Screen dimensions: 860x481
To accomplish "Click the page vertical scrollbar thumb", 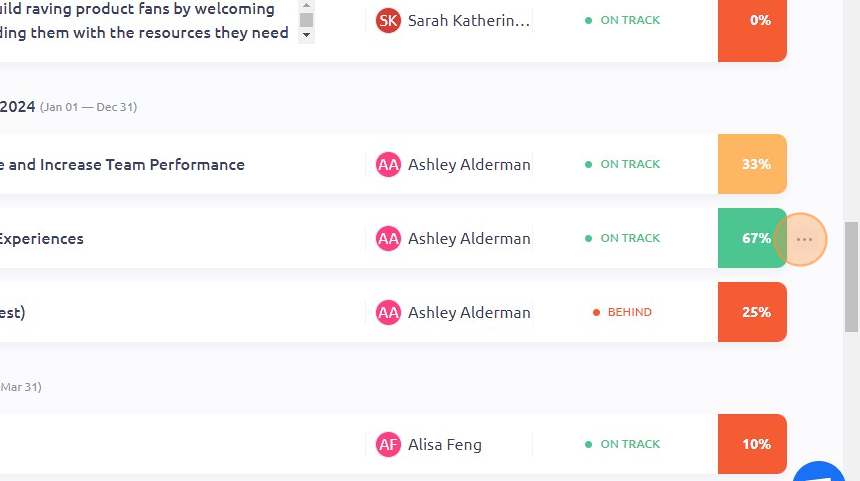I will [851, 277].
